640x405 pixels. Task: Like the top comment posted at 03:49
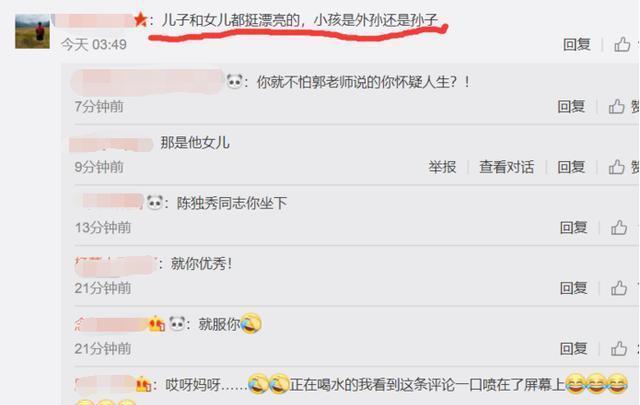click(x=622, y=44)
